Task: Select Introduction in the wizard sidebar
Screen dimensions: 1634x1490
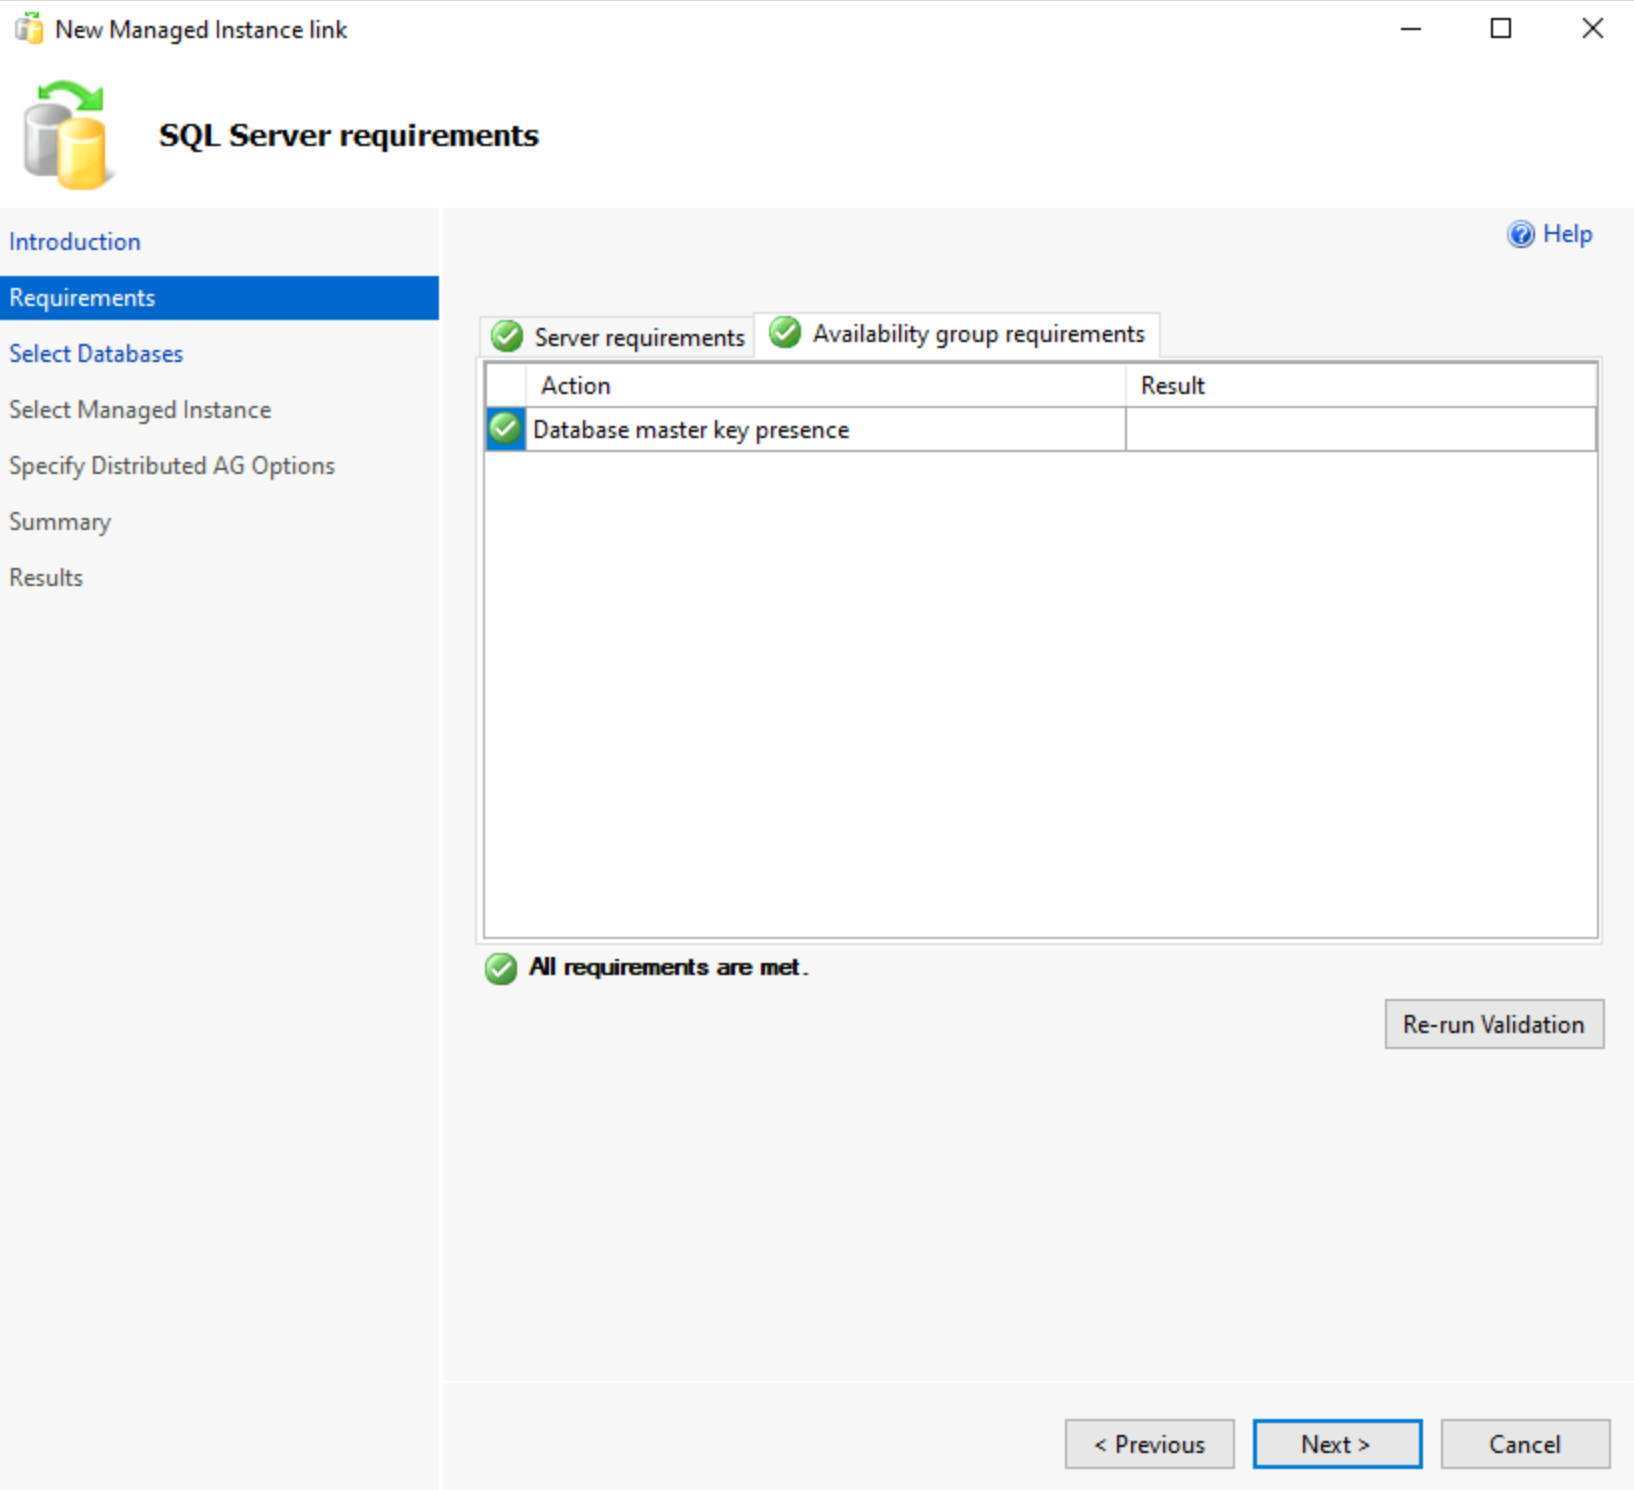Action: coord(75,241)
